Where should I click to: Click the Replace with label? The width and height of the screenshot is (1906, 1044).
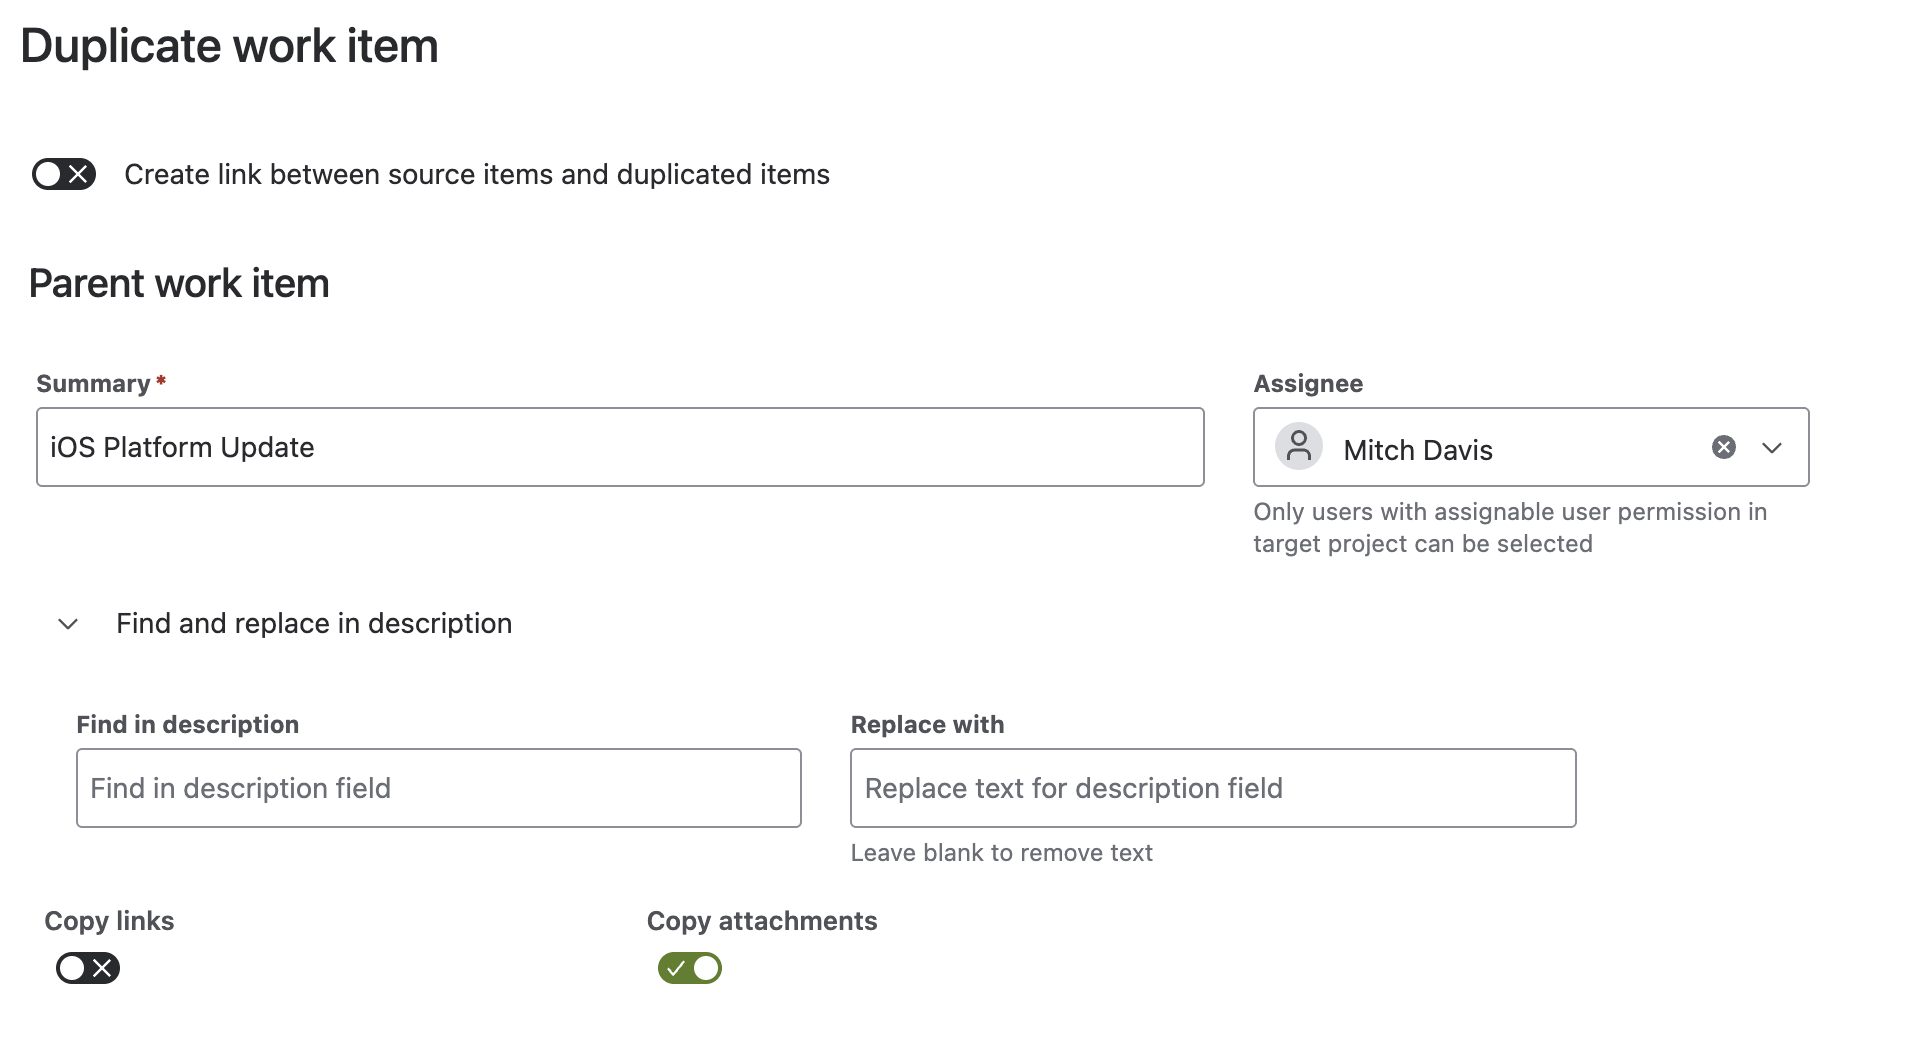point(927,725)
